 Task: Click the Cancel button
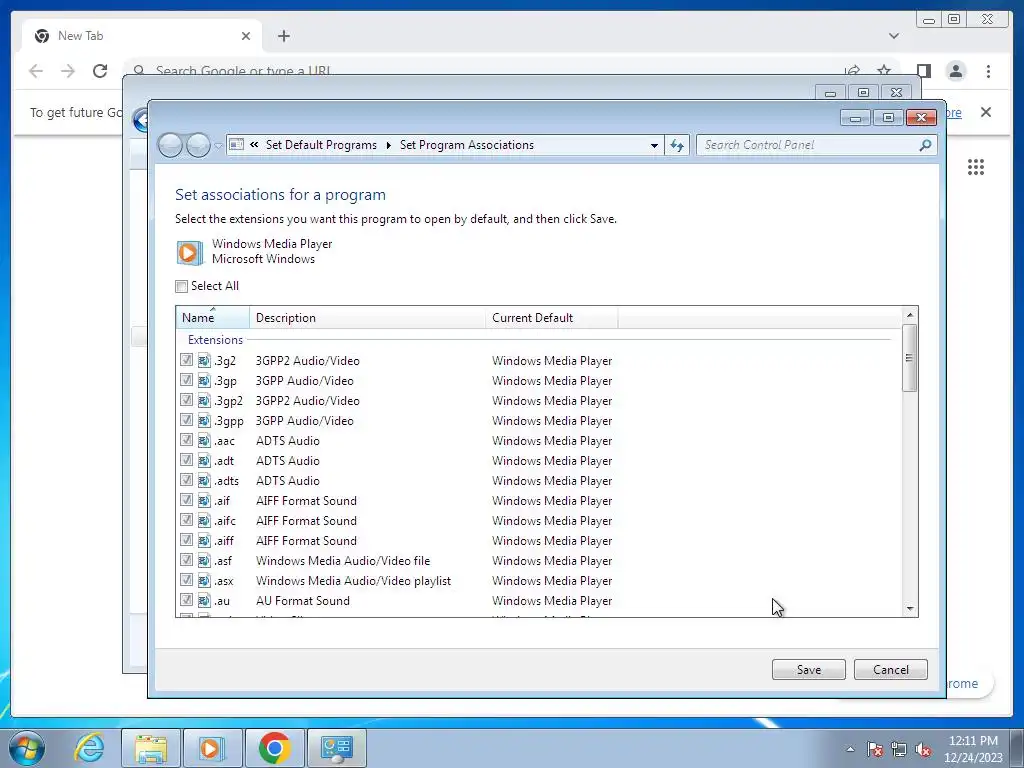891,669
